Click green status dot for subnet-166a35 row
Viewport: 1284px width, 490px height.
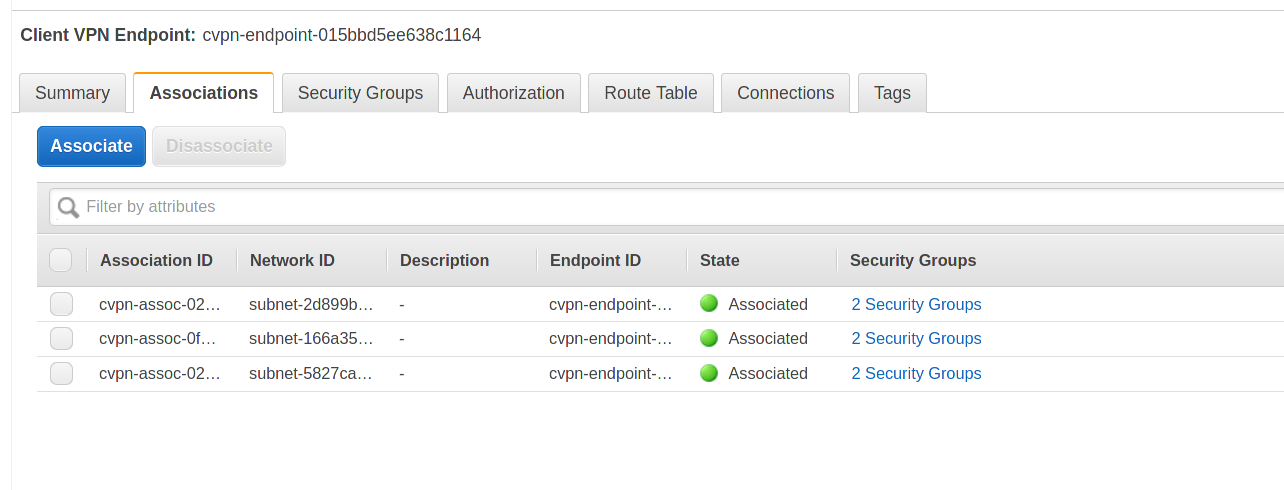pyautogui.click(x=709, y=338)
